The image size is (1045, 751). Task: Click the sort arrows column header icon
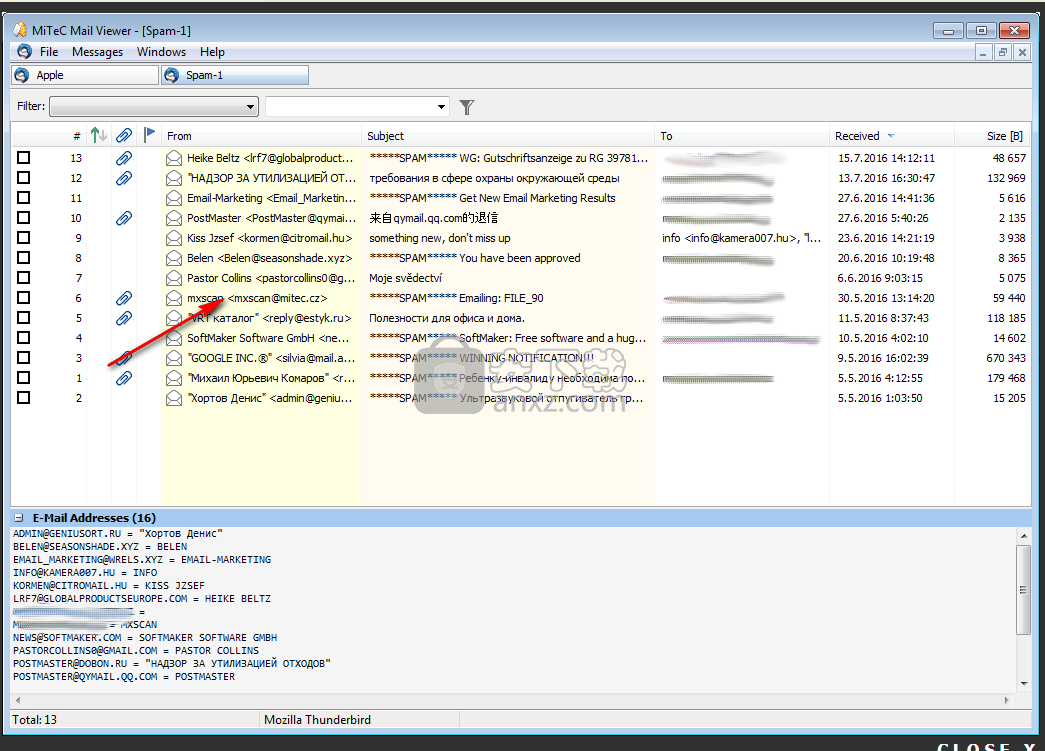pos(99,135)
